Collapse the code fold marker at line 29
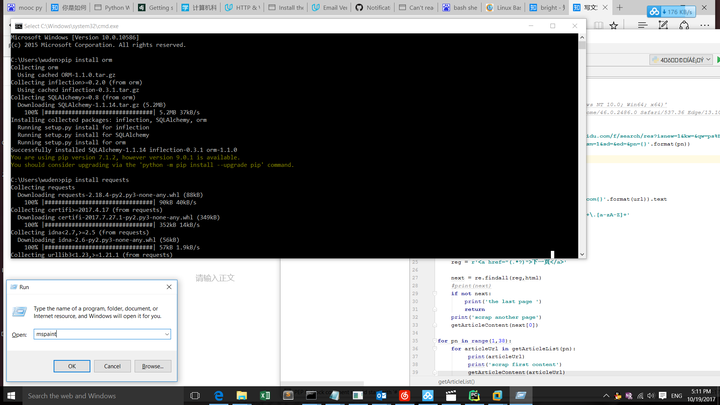Viewport: 720px width, 405px height. coord(434,293)
